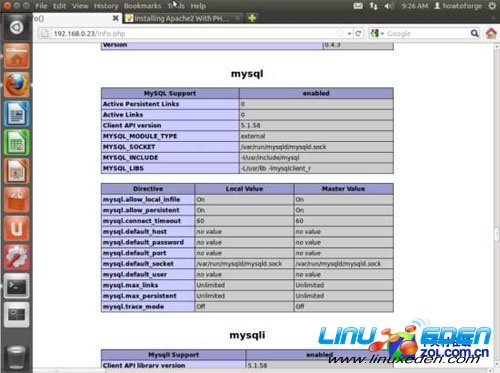500x373 pixels.
Task: Open System Settings launcher icon
Action: click(x=16, y=257)
